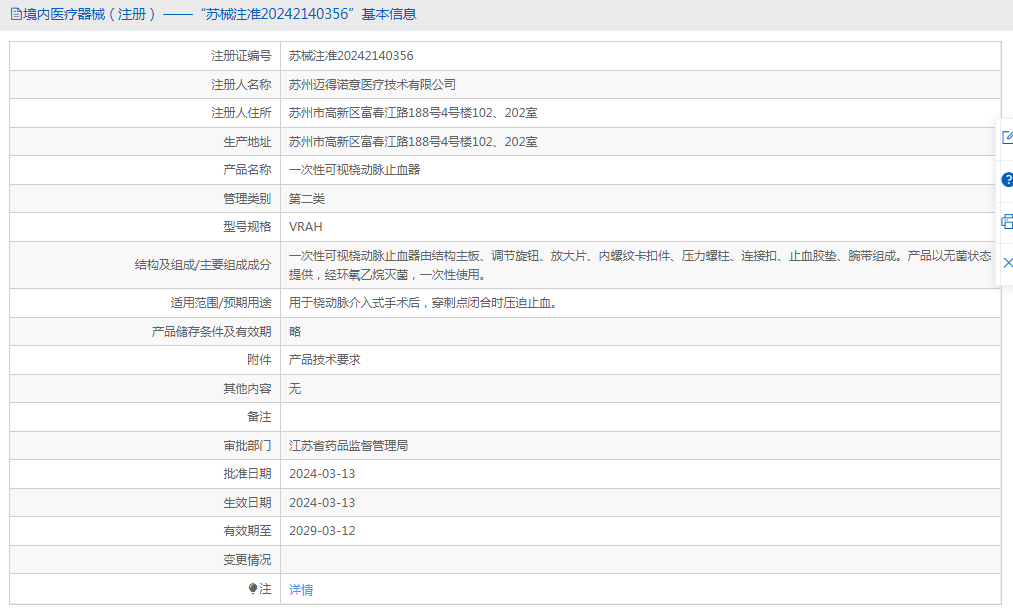The width and height of the screenshot is (1013, 612).
Task: Click the expiry date 2029-03-12
Action: 322,531
